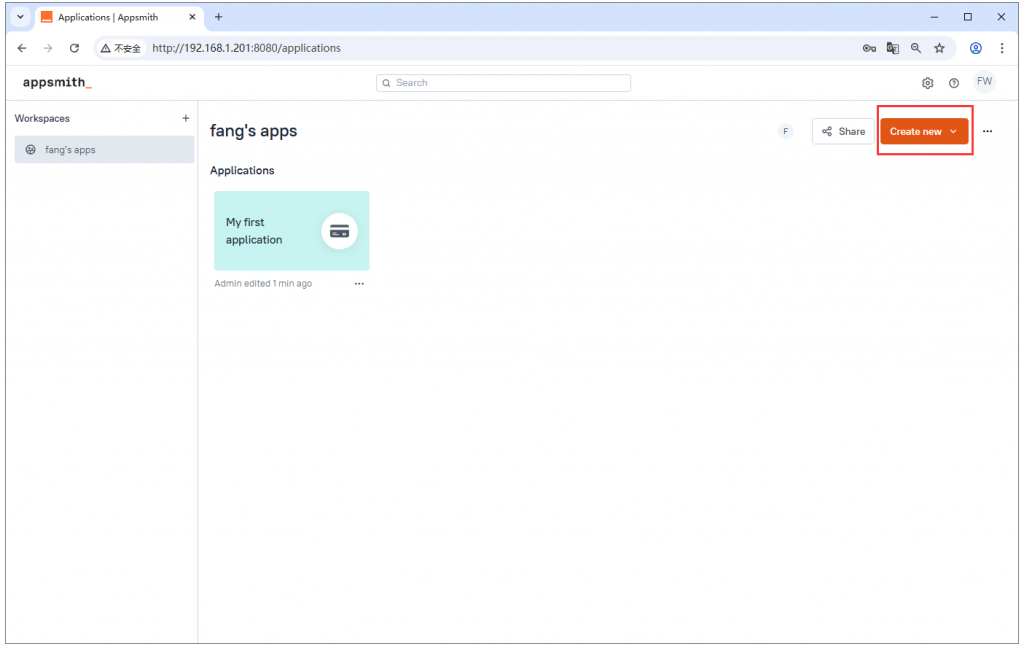
Task: Open the help question mark icon
Action: point(954,83)
